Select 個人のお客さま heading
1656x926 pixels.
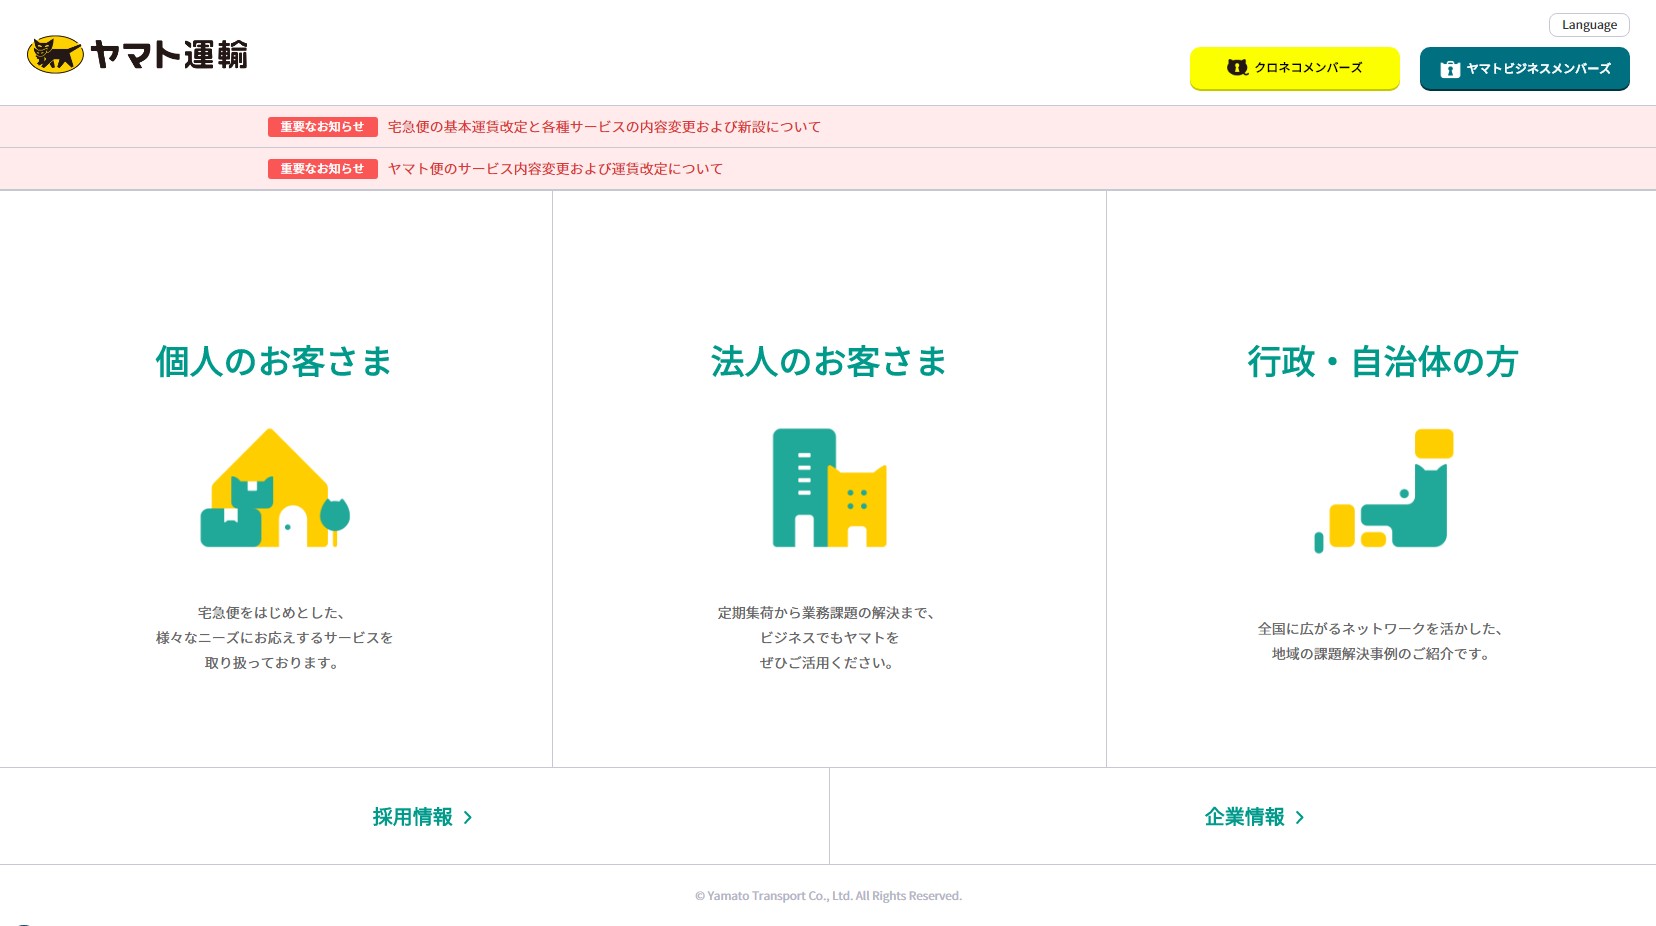pos(274,362)
